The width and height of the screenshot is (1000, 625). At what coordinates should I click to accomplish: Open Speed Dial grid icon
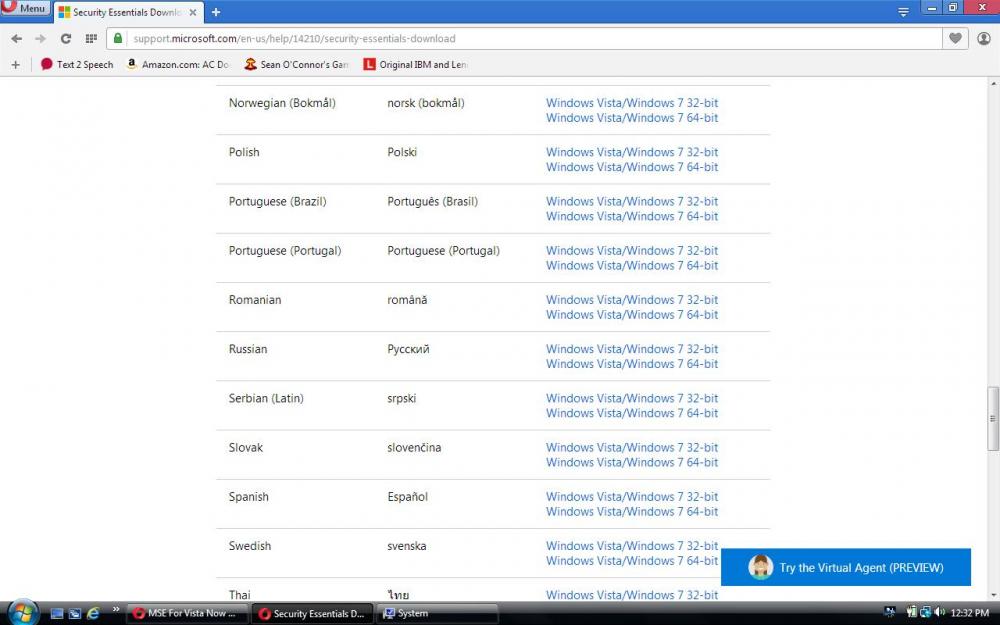coord(91,38)
